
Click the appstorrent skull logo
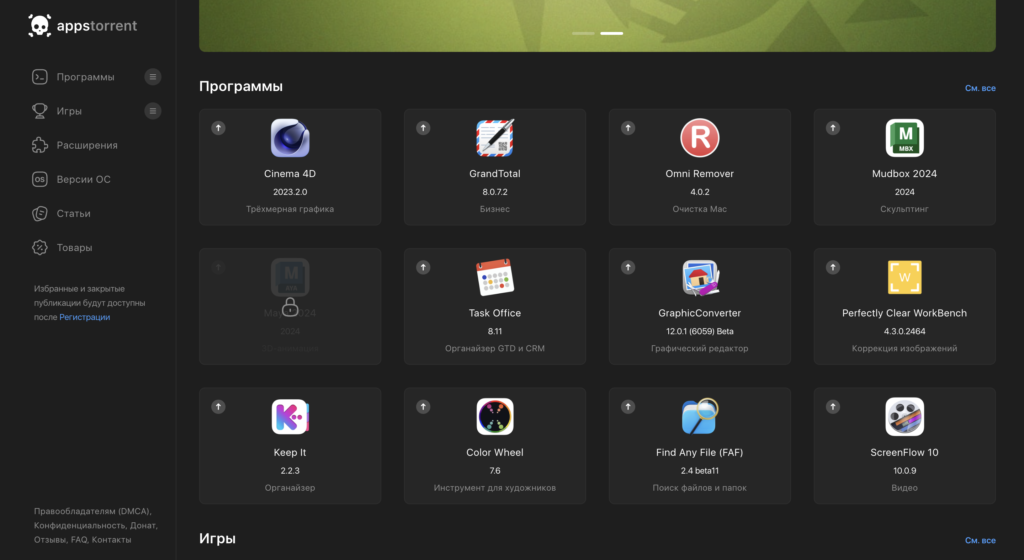39,25
